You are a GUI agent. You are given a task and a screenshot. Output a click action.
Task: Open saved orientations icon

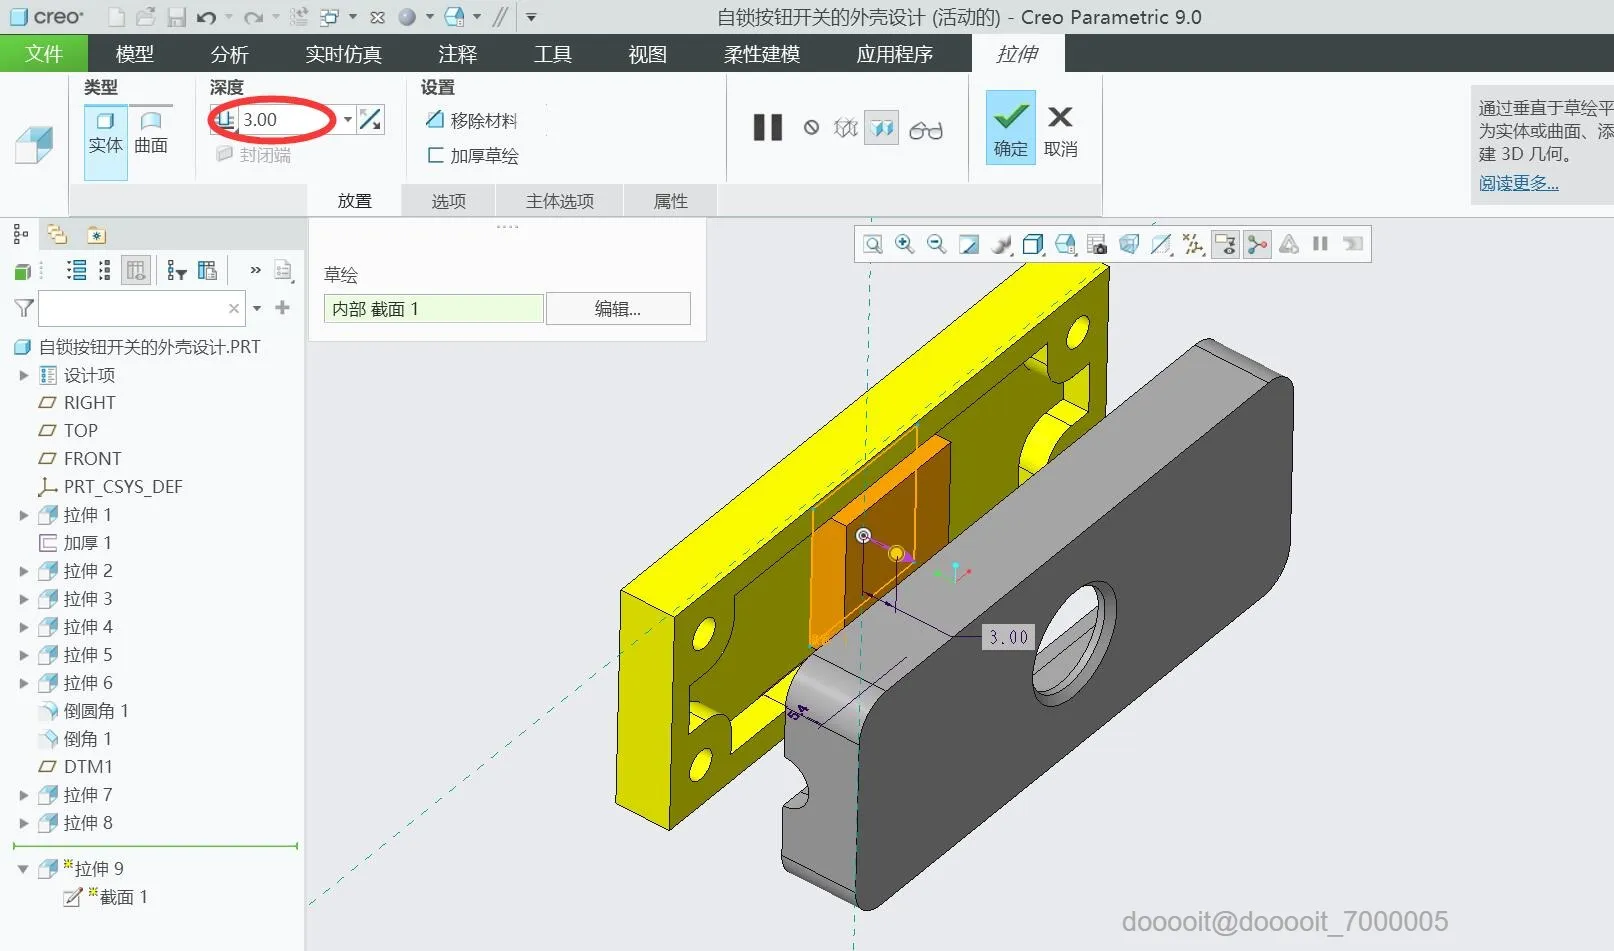pyautogui.click(x=1065, y=245)
